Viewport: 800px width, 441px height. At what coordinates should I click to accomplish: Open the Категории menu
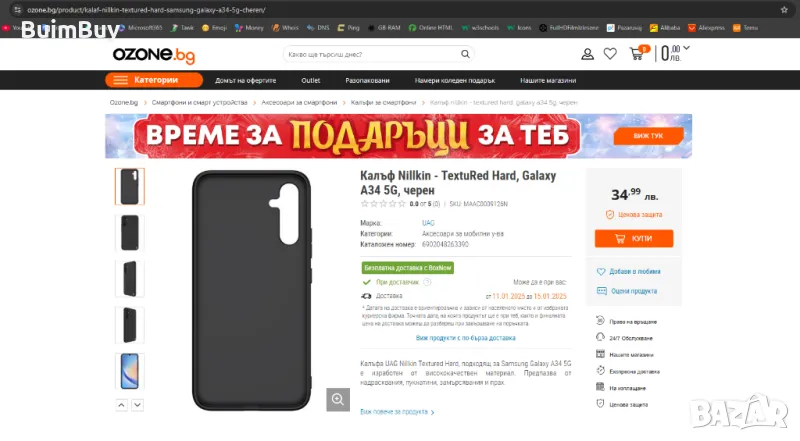154,80
